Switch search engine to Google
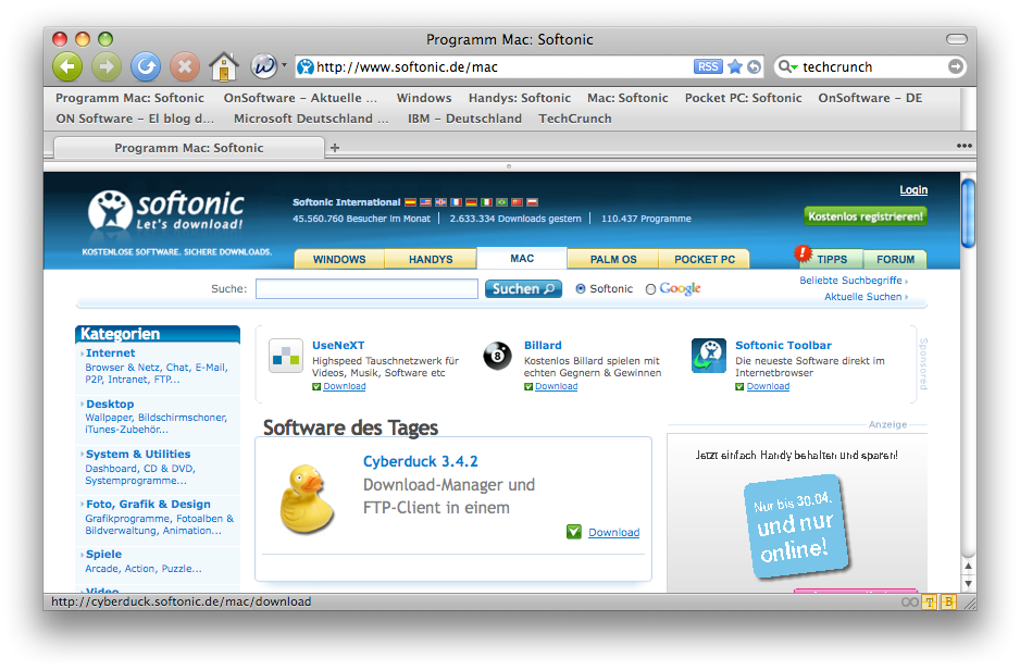The height and width of the screenshot is (670, 1020). point(651,289)
